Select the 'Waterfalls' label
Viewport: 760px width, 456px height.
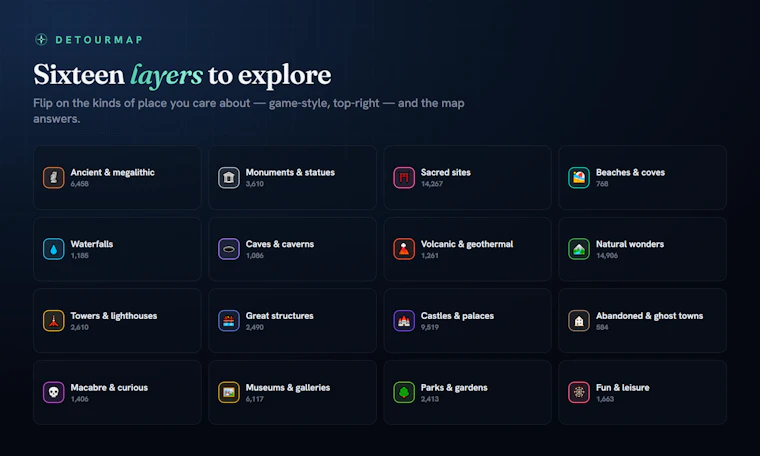[x=92, y=244]
